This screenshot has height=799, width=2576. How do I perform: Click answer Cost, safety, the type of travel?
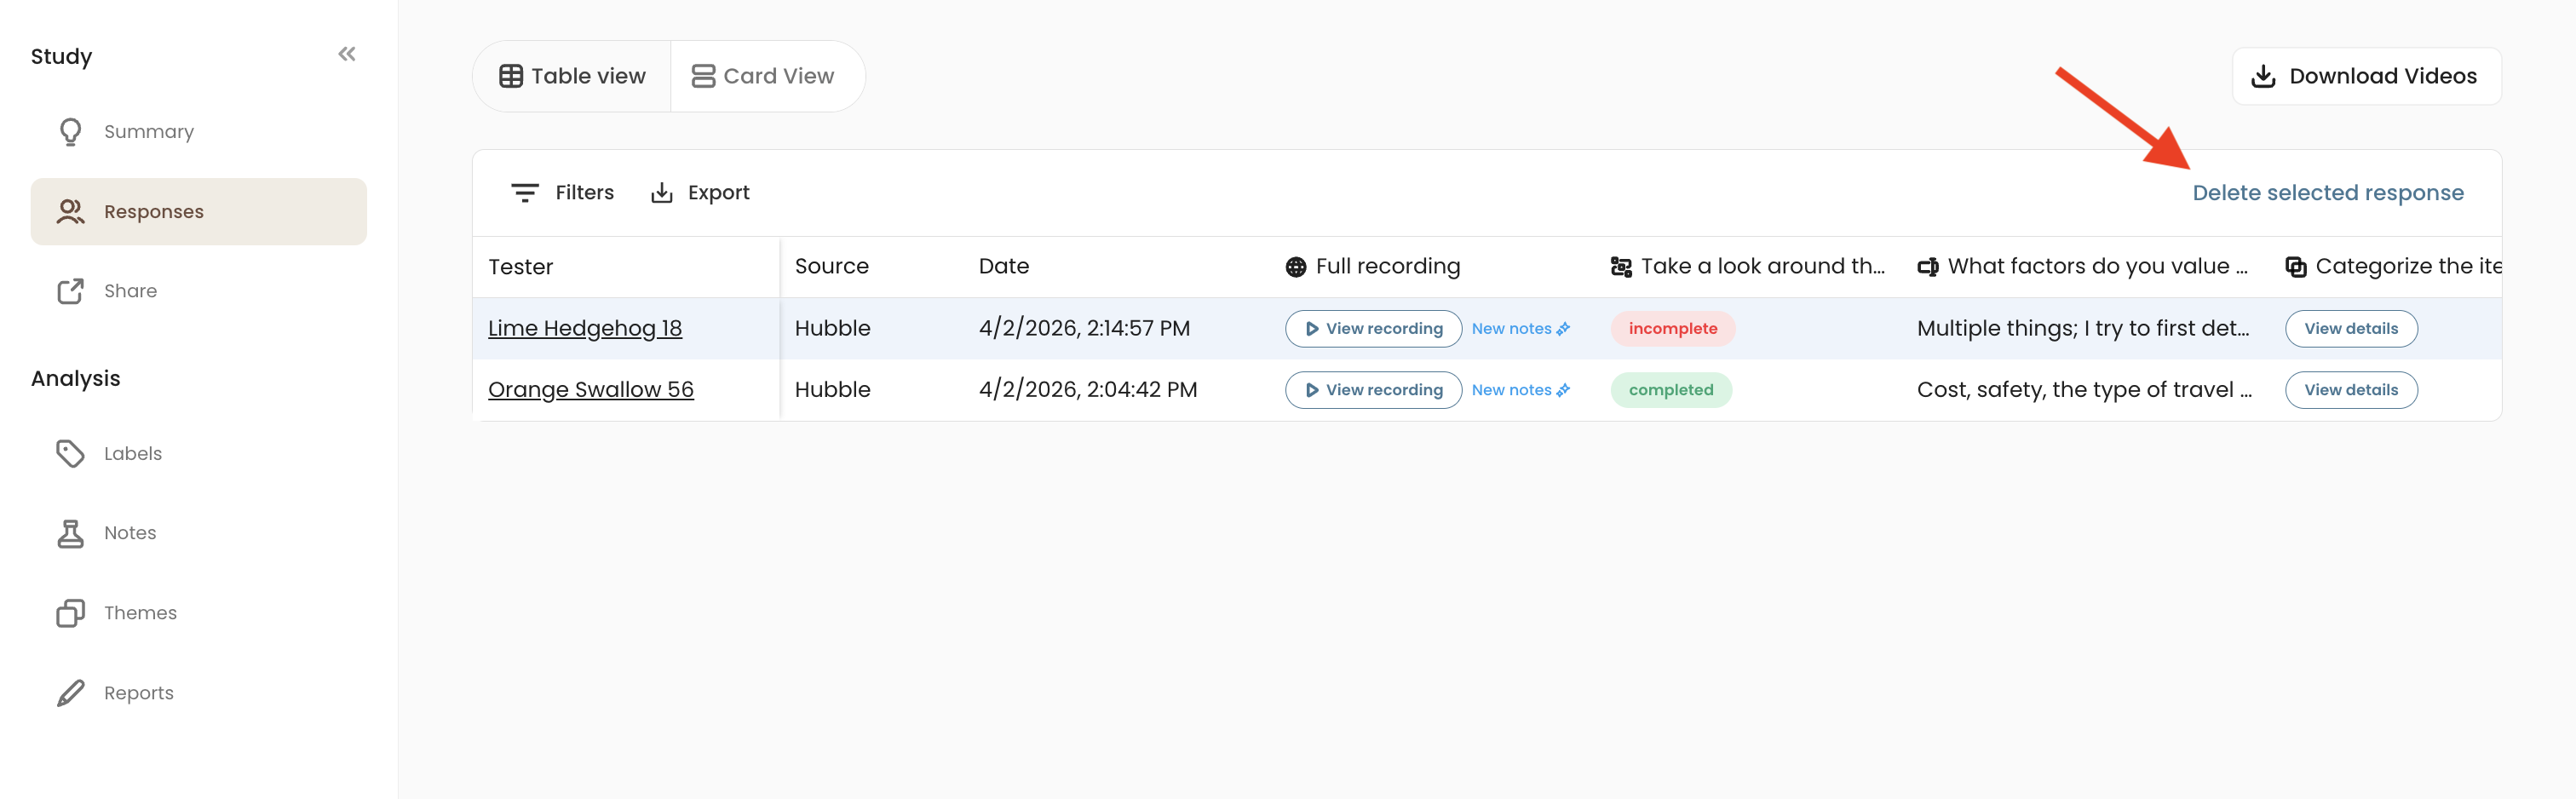[2084, 389]
